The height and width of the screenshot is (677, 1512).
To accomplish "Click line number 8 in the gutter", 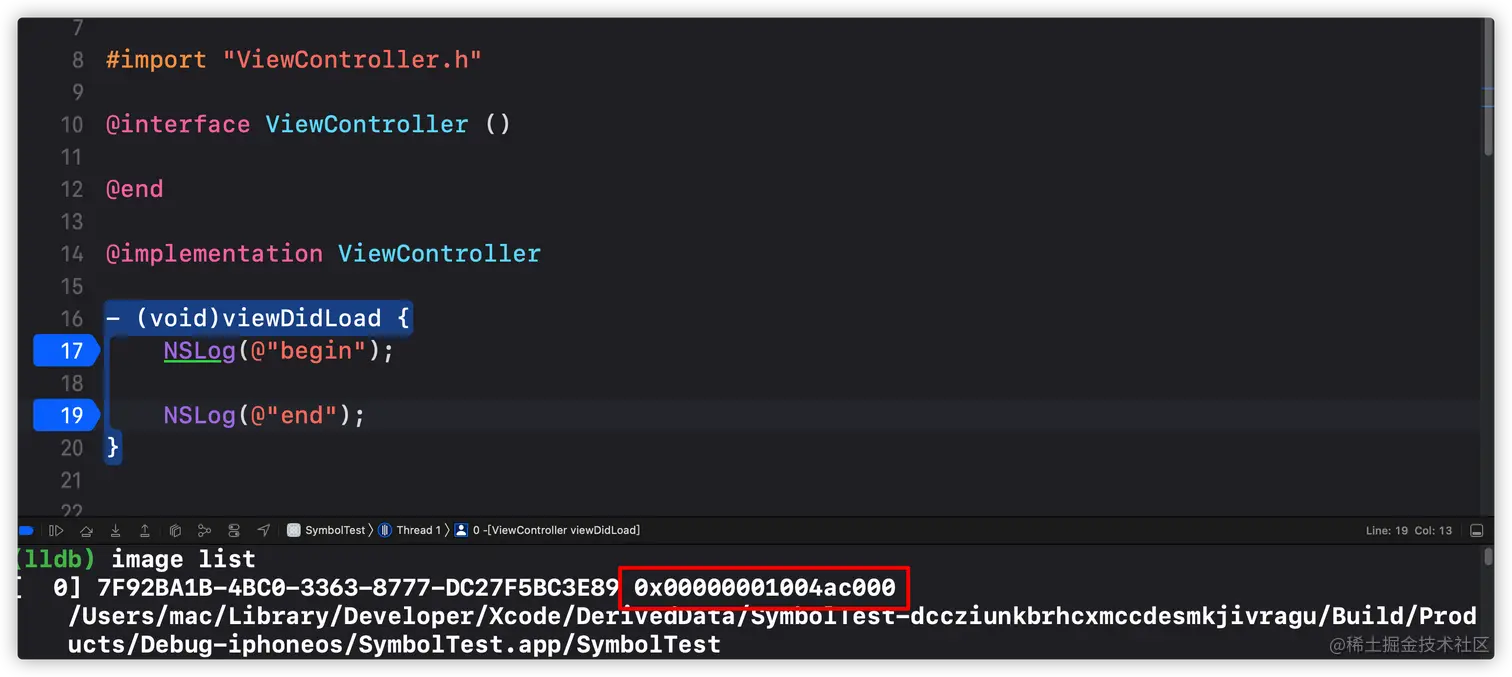I will click(78, 59).
